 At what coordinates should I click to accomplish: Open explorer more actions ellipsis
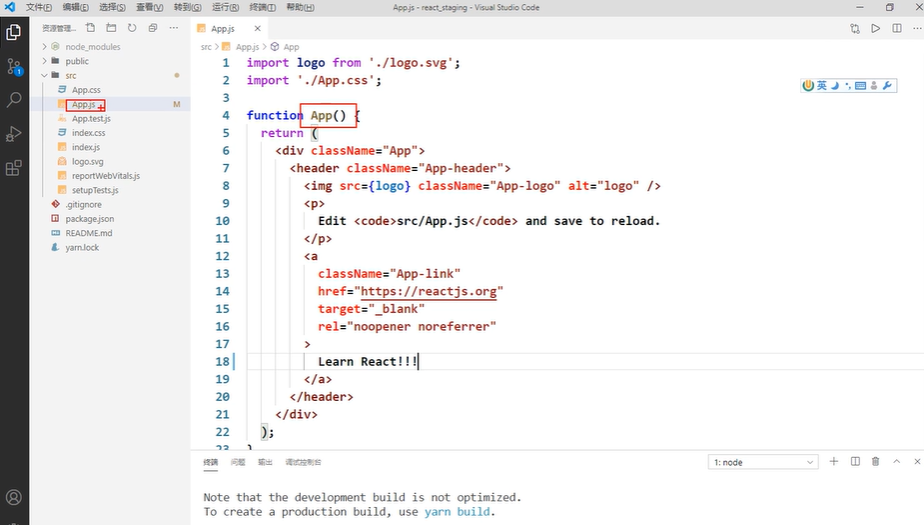173,28
